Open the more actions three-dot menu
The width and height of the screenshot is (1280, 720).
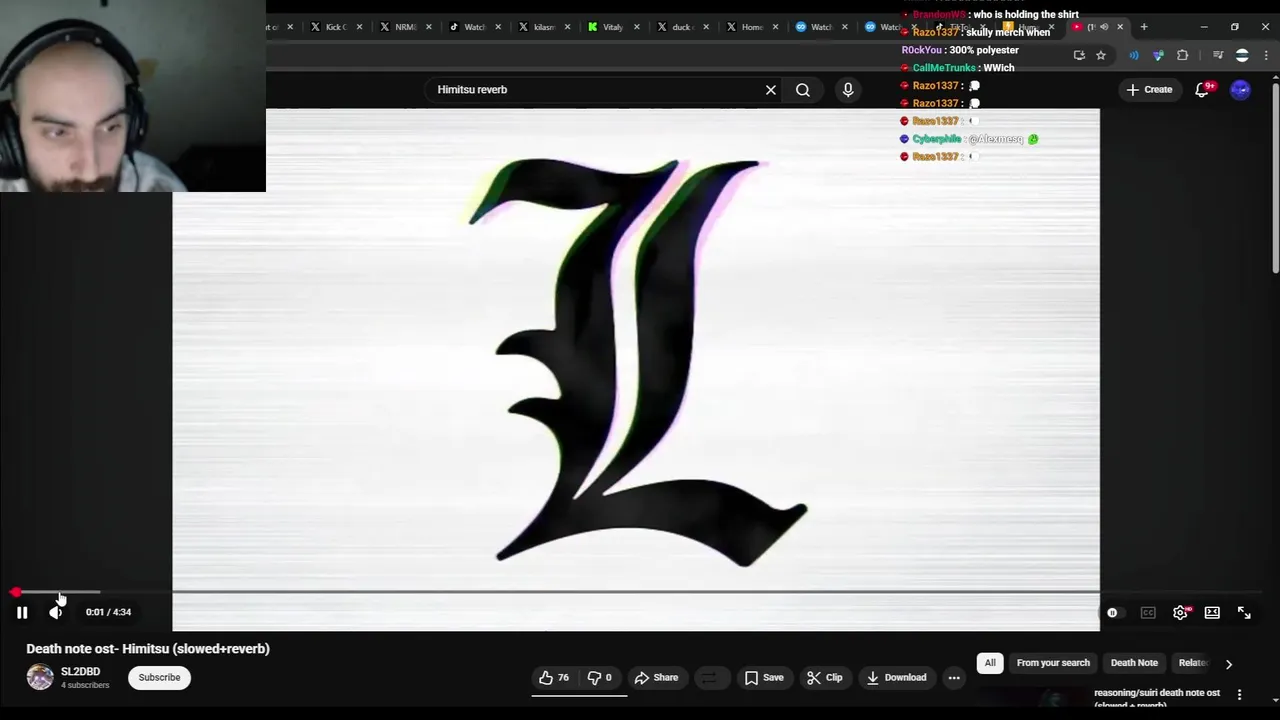[954, 678]
